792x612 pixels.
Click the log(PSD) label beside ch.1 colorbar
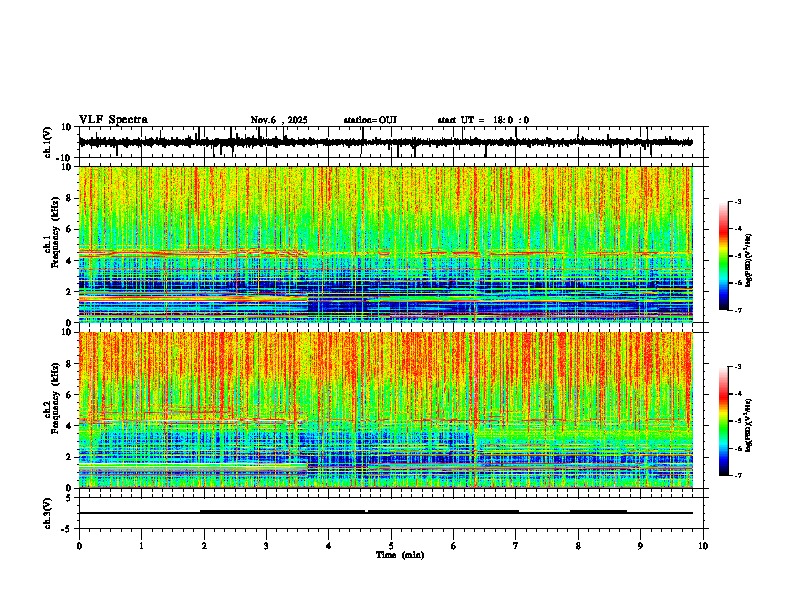(x=749, y=261)
